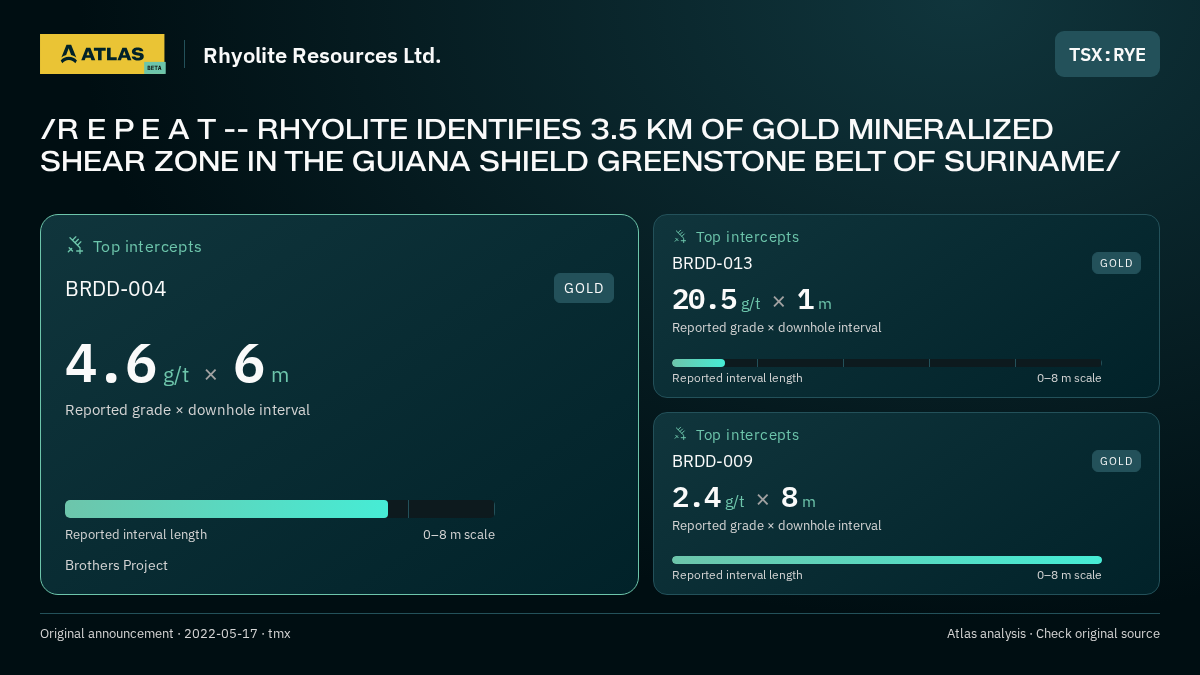Click the Original announcement date footer
The width and height of the screenshot is (1200, 675).
point(165,634)
